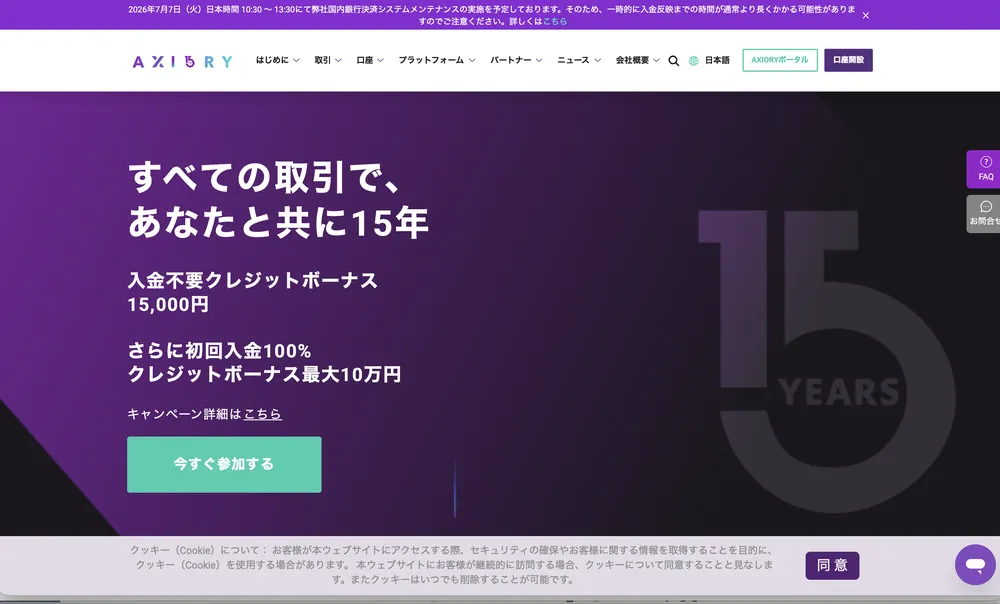Click the 今すぐ参加する button
The image size is (1000, 604).
click(224, 464)
